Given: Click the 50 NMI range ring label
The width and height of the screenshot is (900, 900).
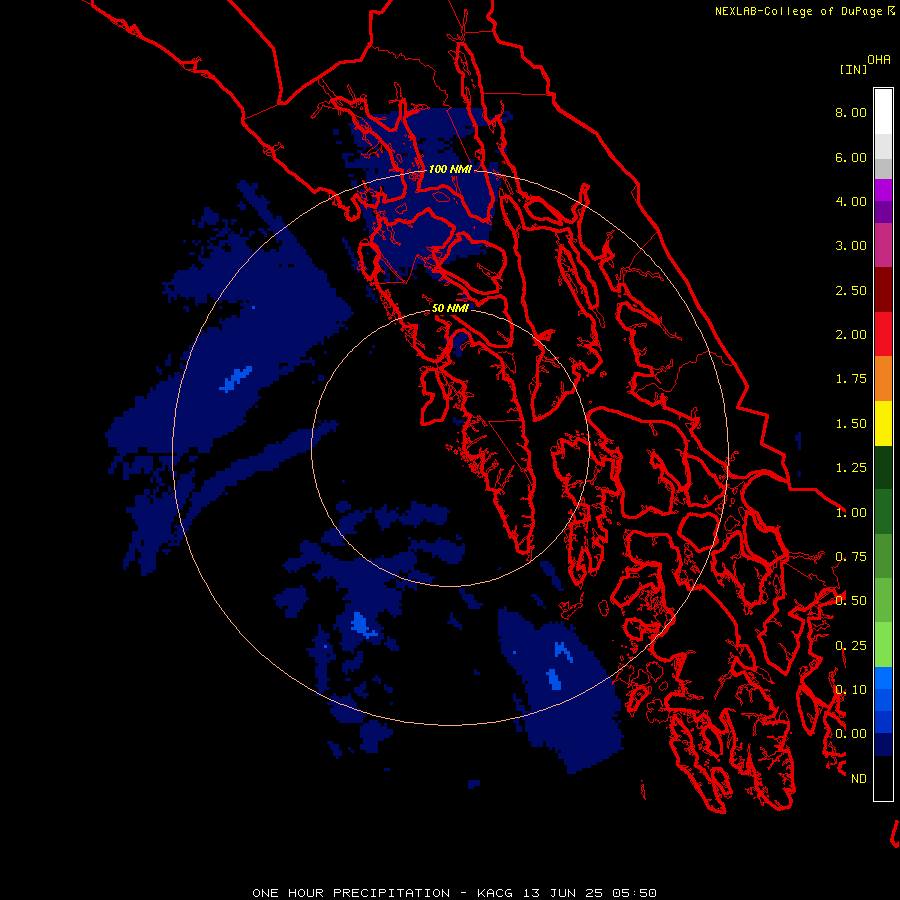Looking at the screenshot, I should [x=450, y=308].
